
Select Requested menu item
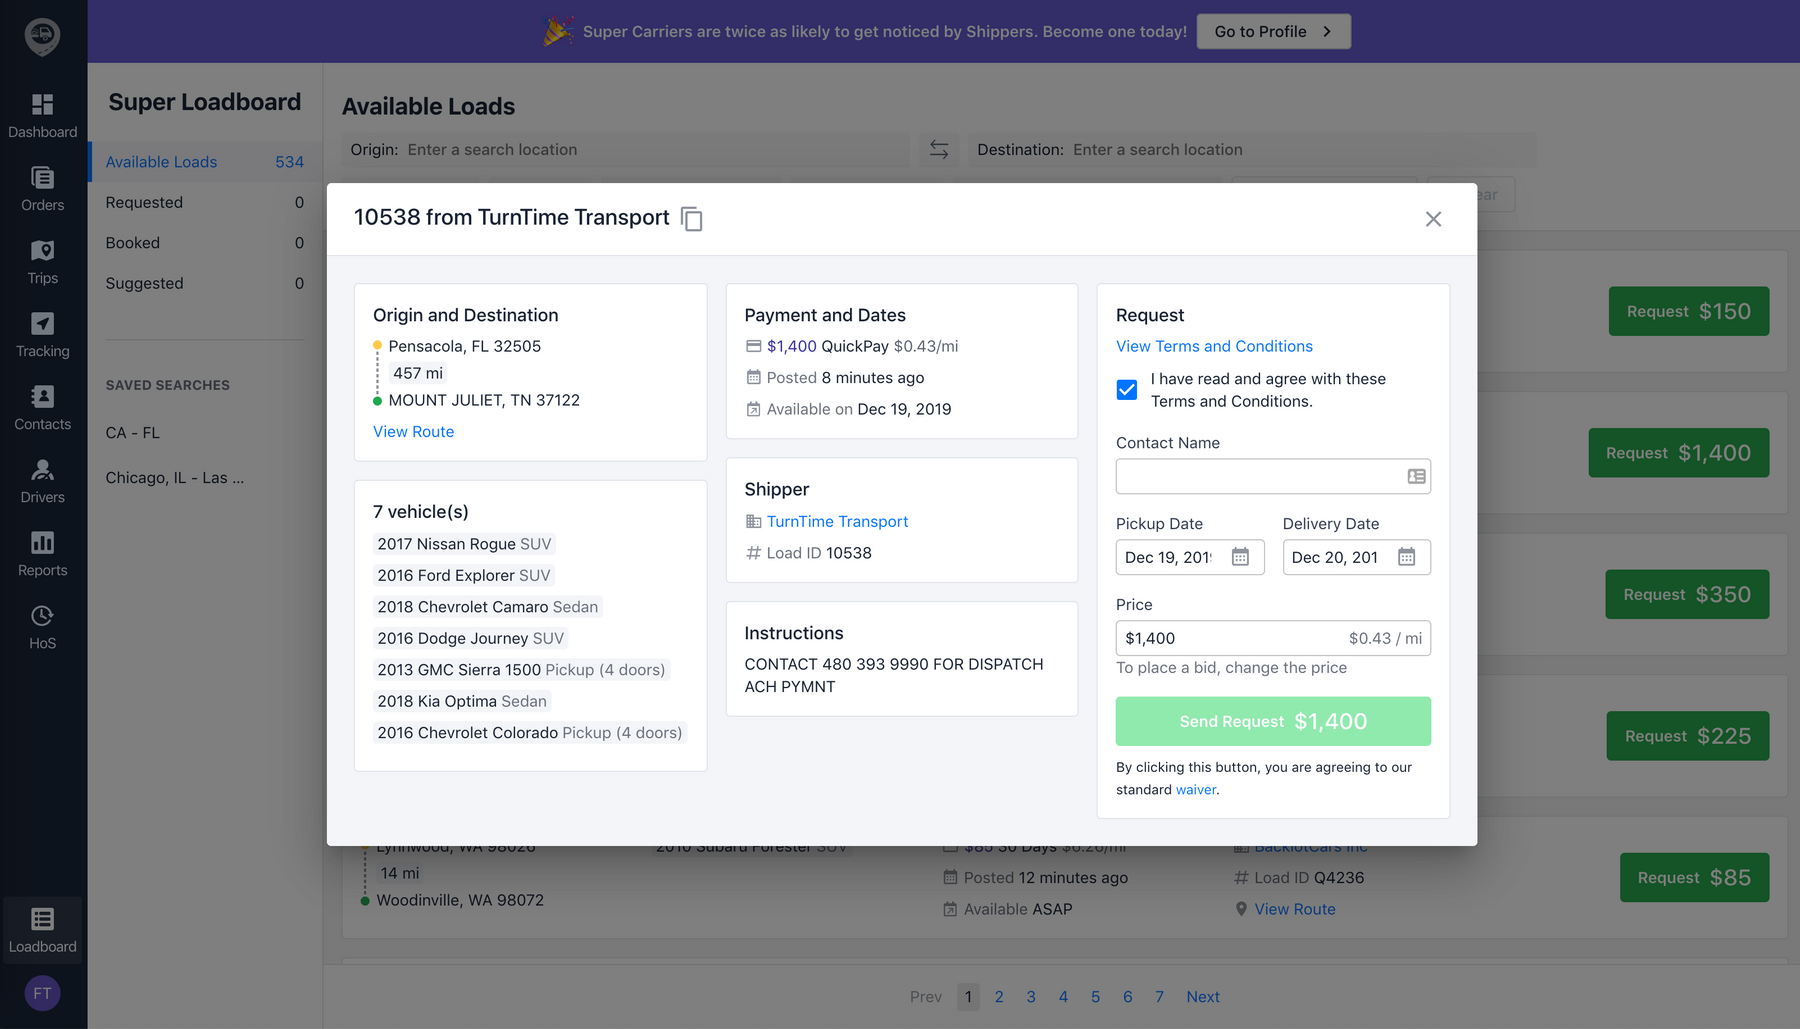[x=204, y=202]
